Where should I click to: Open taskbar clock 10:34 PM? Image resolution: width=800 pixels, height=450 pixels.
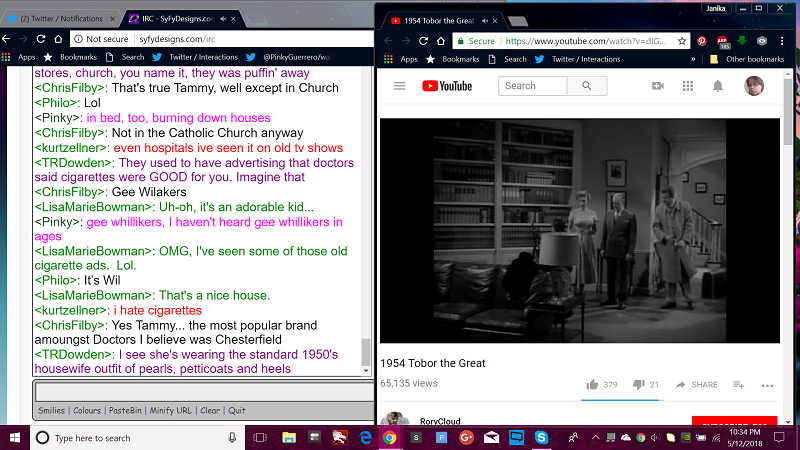pyautogui.click(x=745, y=438)
